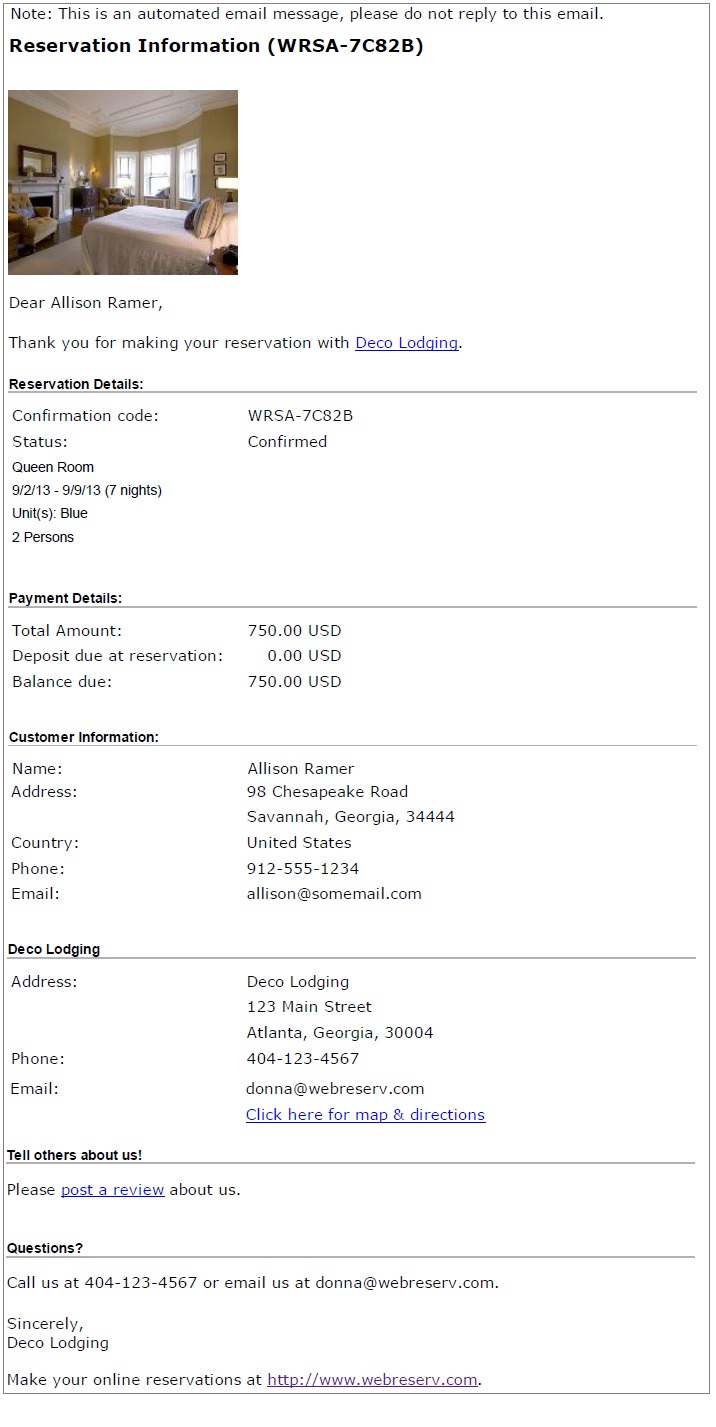The width and height of the screenshot is (716, 1427).
Task: Click the Queen Room text
Action: (53, 467)
